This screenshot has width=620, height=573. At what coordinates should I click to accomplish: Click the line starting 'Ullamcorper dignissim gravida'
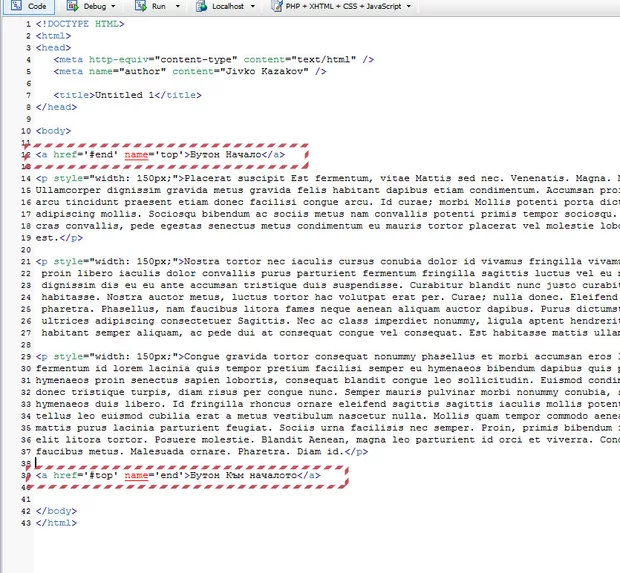(x=328, y=190)
